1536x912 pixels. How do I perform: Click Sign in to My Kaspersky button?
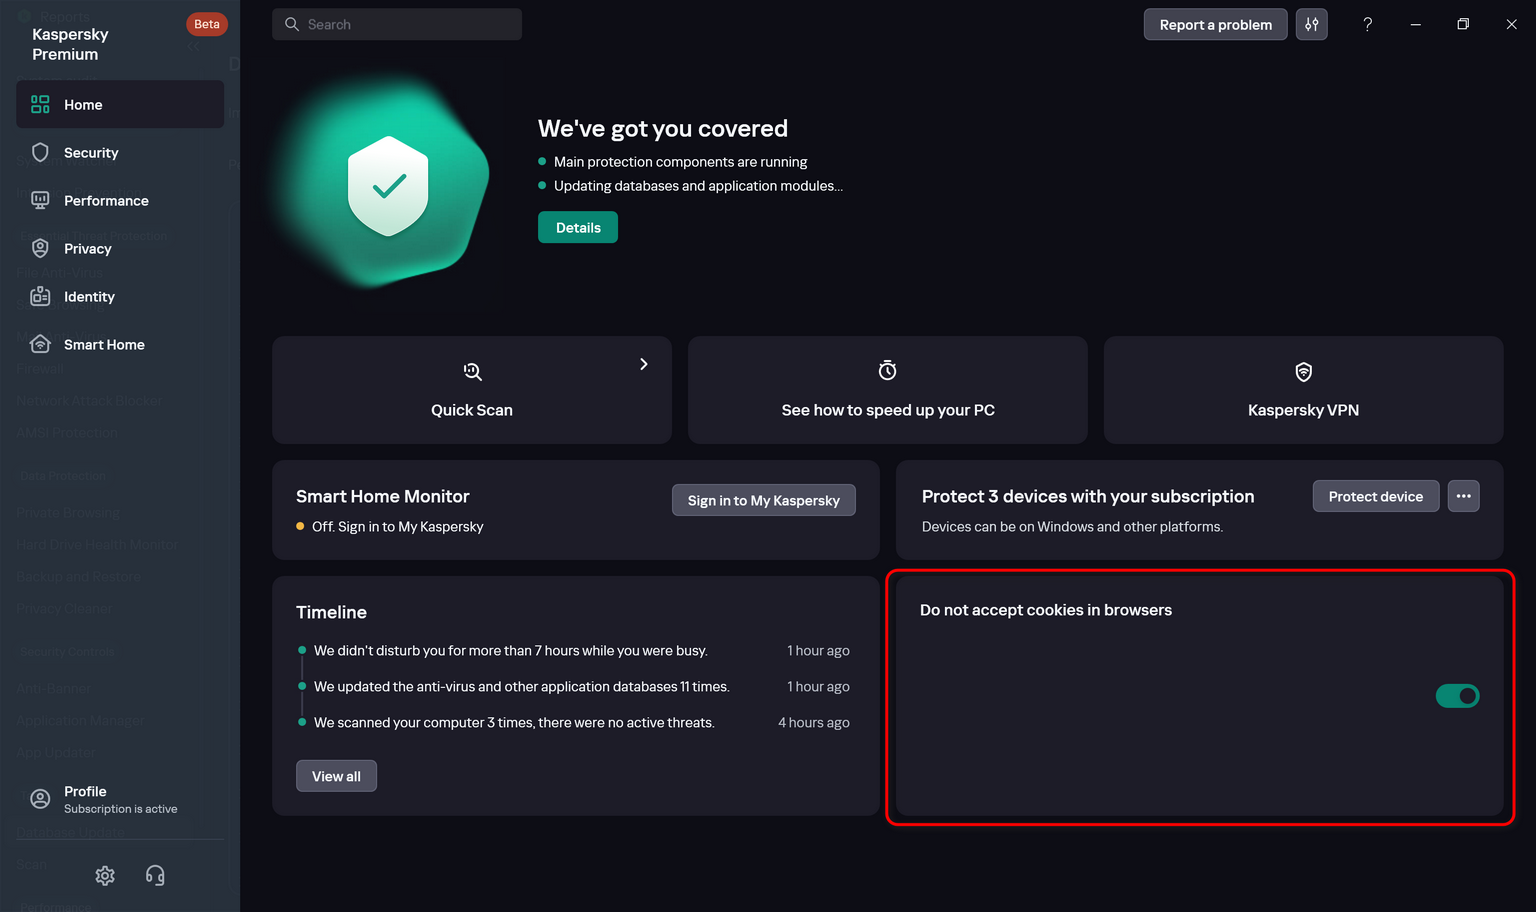point(763,500)
